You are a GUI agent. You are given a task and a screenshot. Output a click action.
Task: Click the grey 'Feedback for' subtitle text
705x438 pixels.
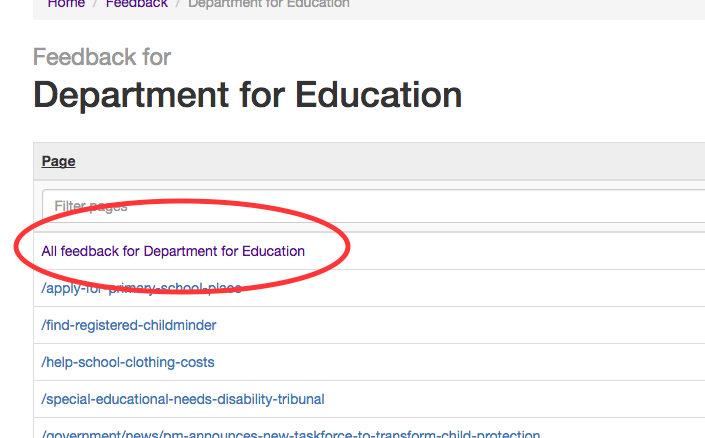tap(102, 57)
